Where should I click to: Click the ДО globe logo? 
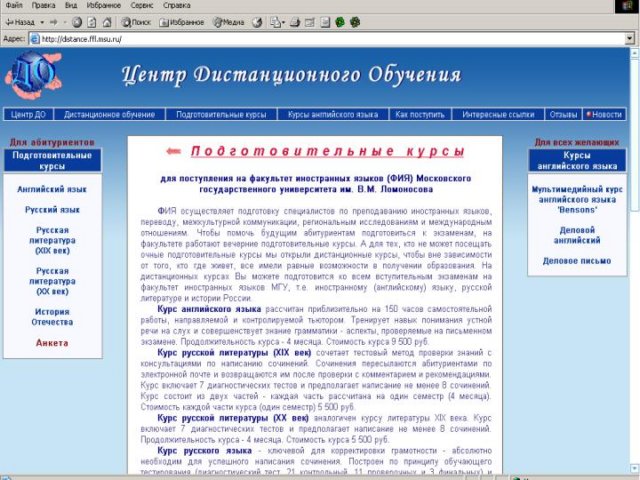point(33,75)
